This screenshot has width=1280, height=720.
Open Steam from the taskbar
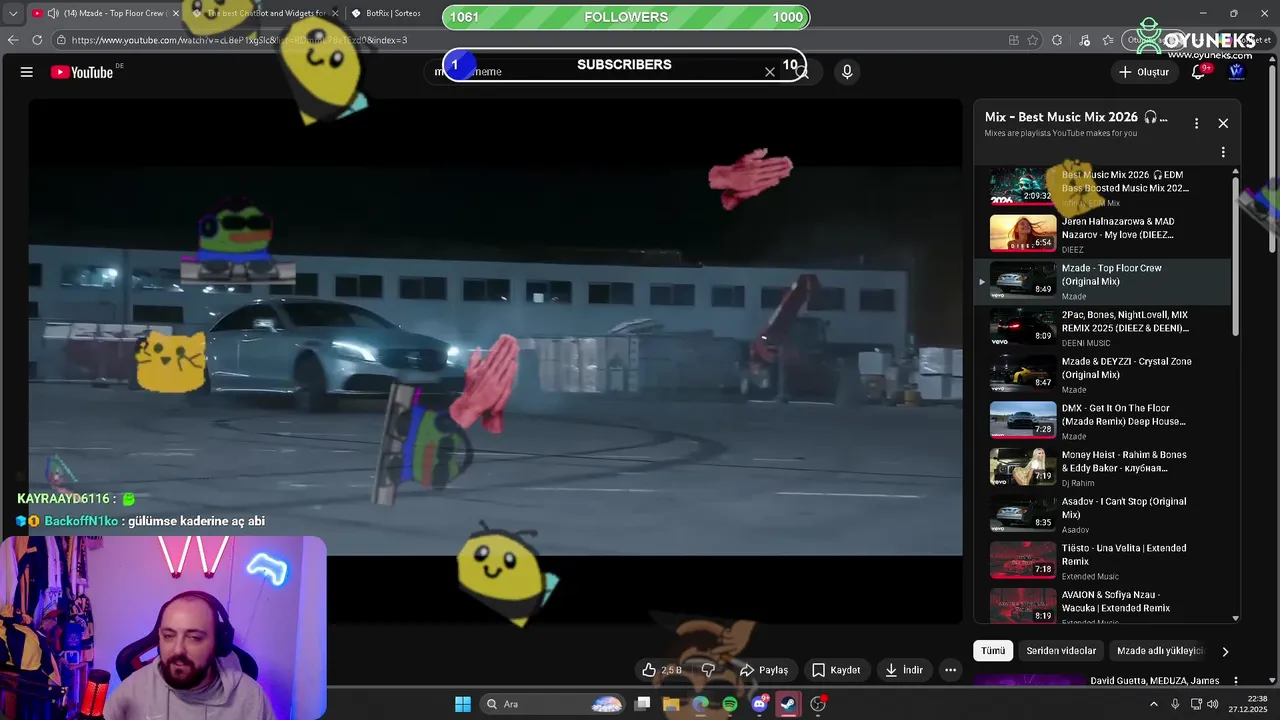pos(788,704)
